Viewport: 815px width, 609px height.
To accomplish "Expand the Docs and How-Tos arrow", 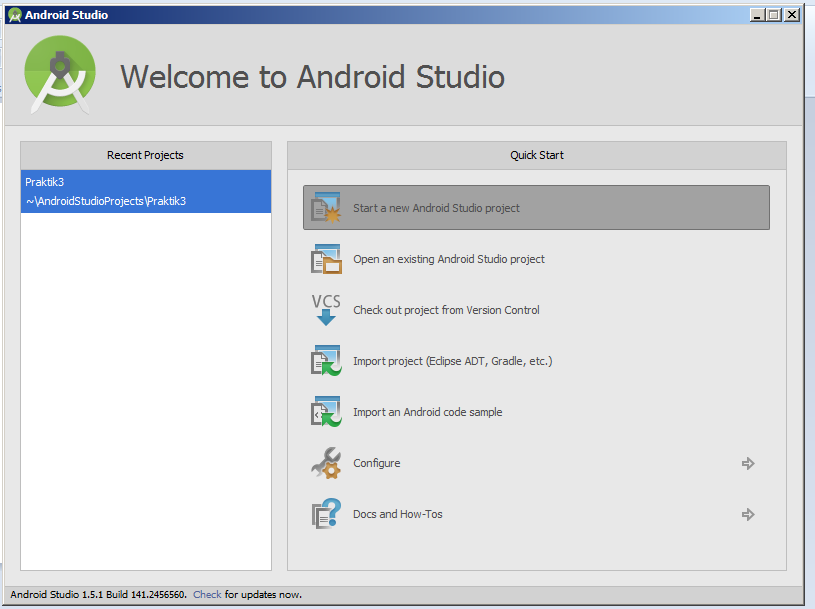I will pos(748,514).
